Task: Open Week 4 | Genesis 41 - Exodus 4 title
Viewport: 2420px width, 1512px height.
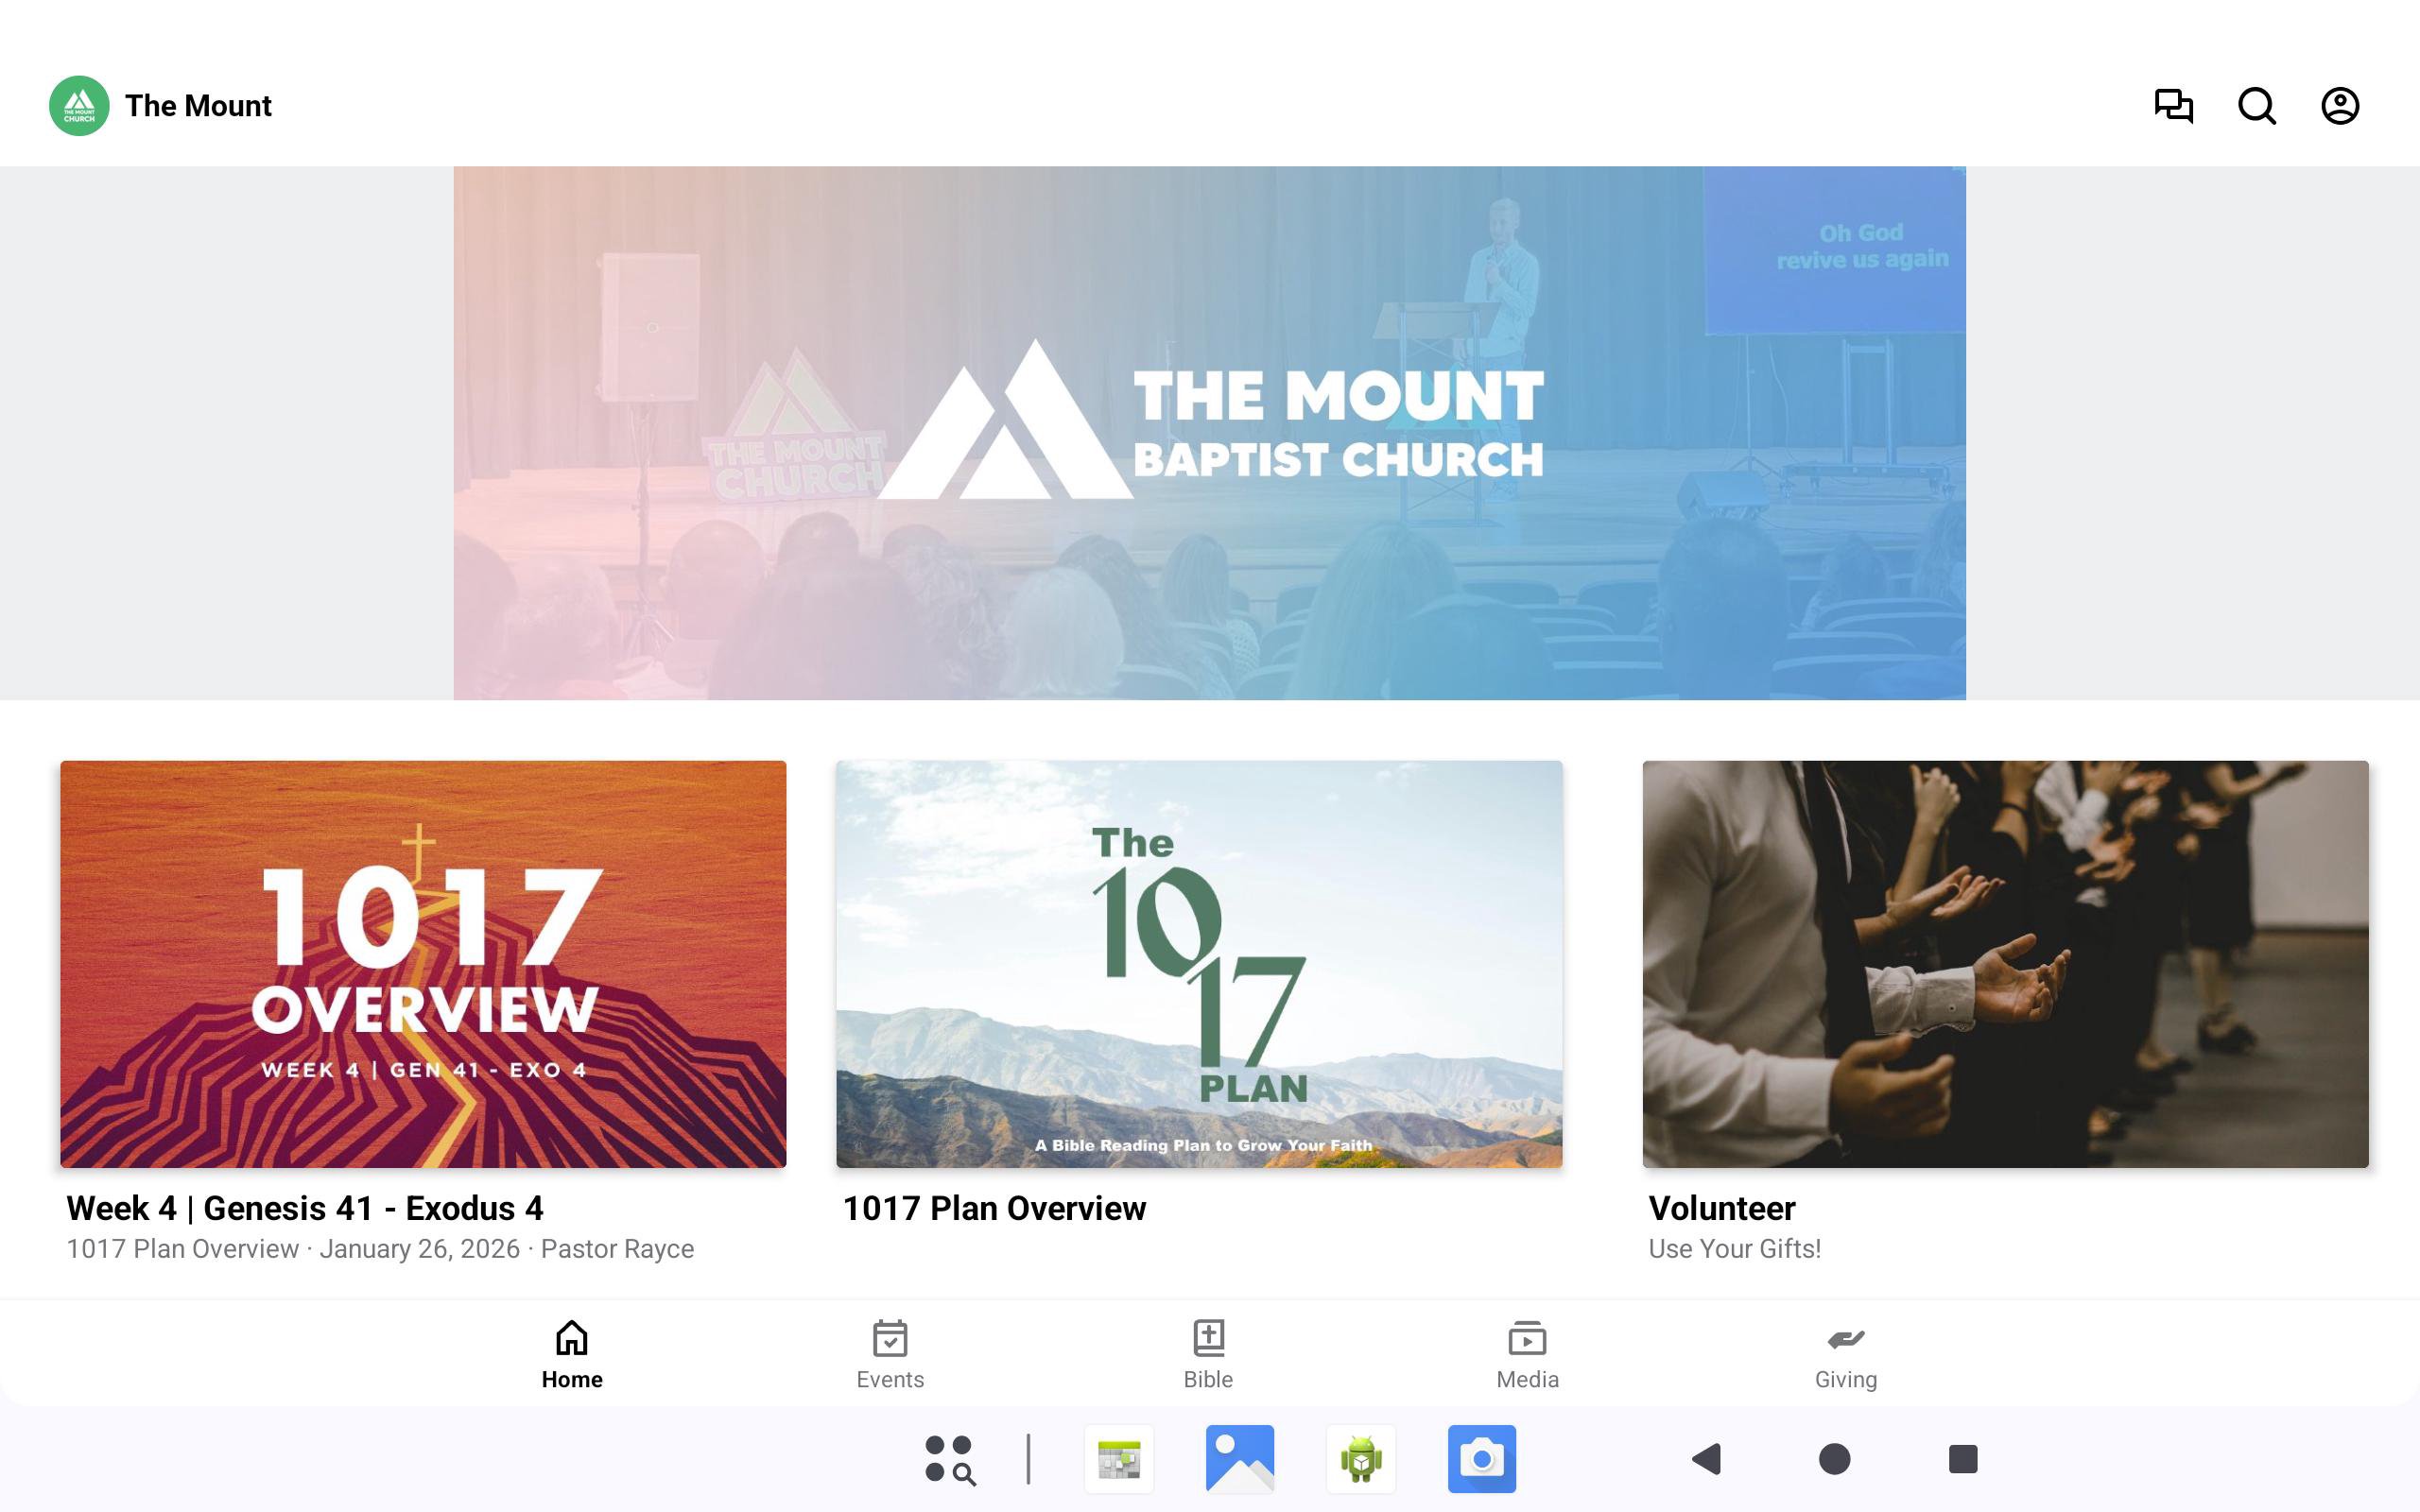Action: (305, 1208)
